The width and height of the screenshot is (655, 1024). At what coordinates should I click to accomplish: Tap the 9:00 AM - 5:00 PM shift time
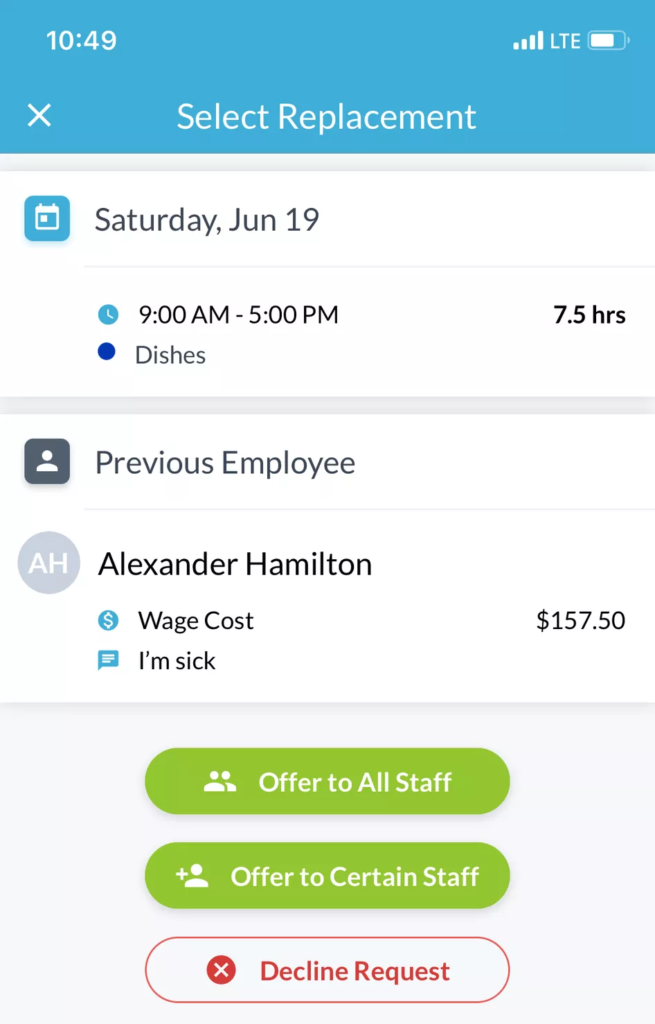click(x=239, y=314)
